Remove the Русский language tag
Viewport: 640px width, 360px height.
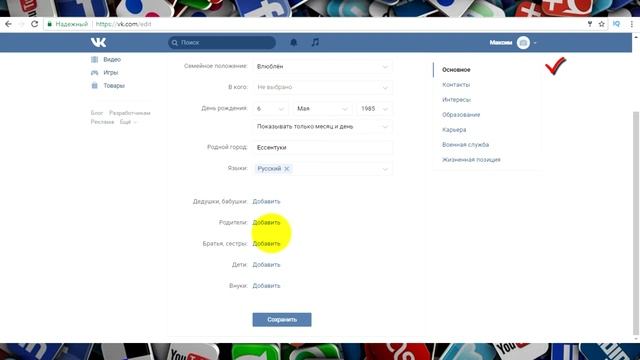[287, 169]
